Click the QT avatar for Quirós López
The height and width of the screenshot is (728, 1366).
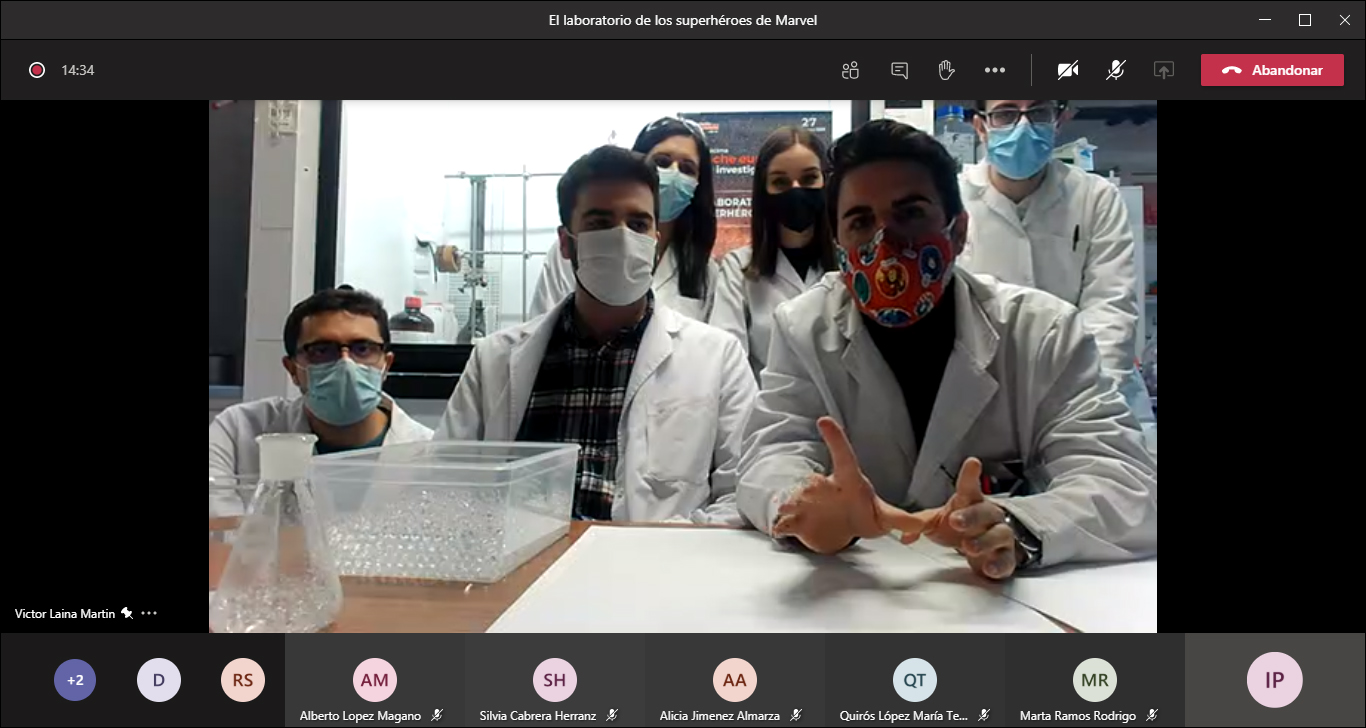915,680
